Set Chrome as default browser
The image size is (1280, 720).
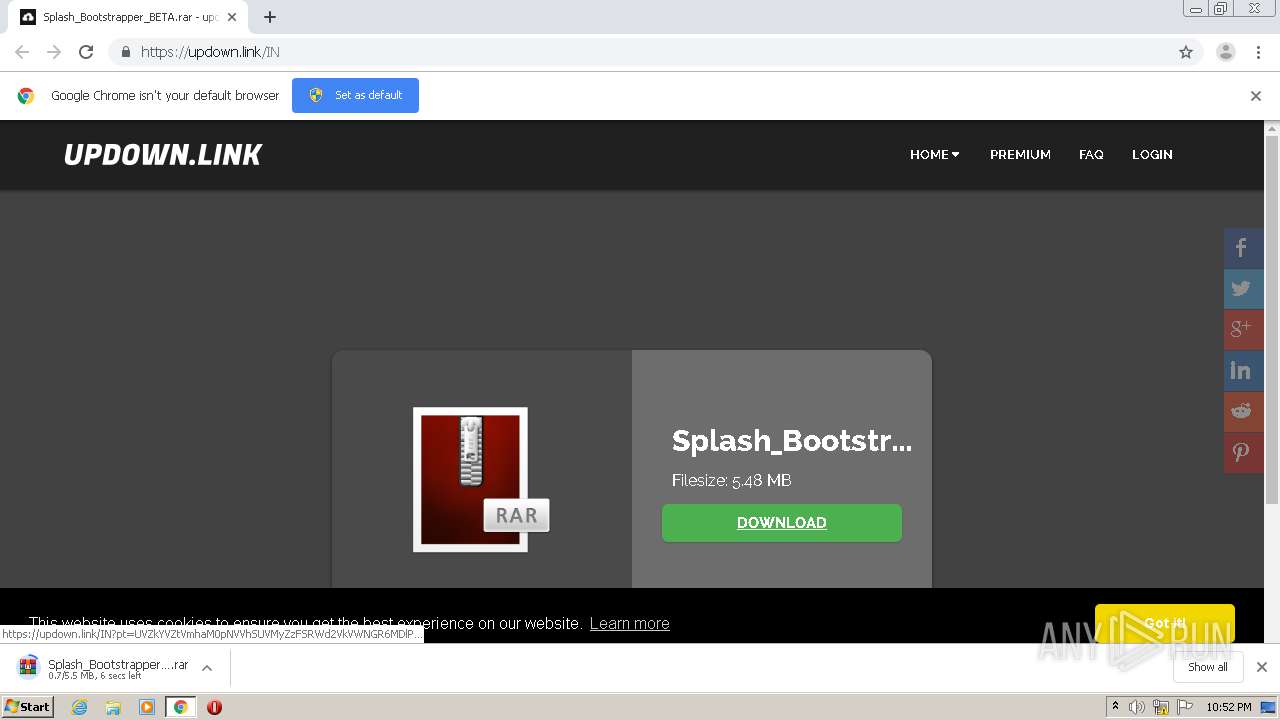355,95
